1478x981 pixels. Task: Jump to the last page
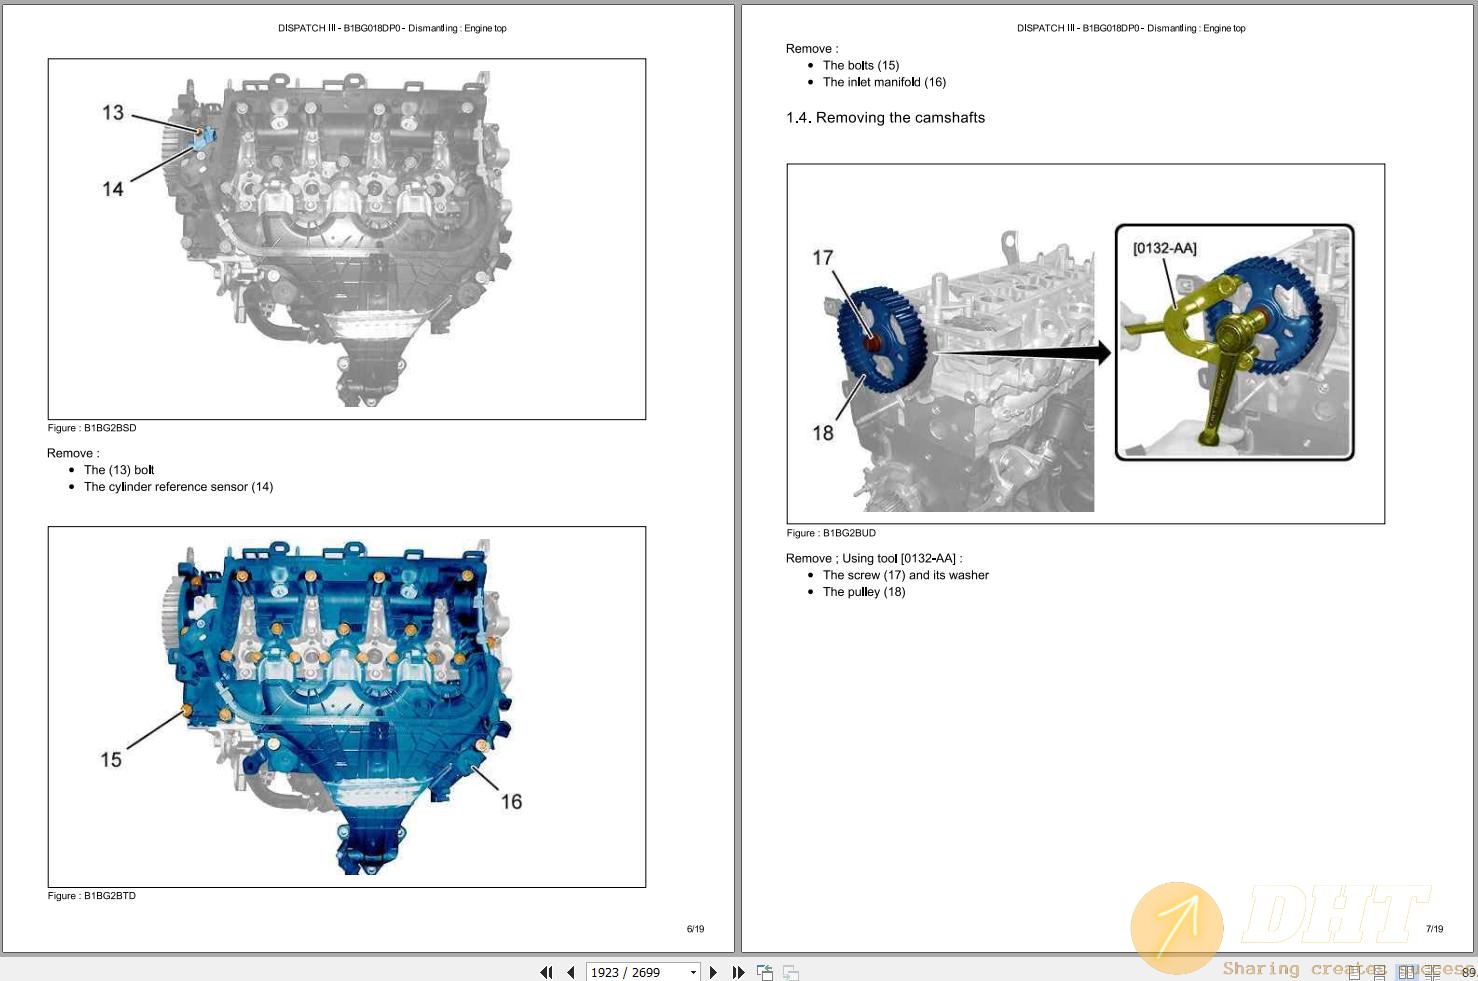coord(738,972)
